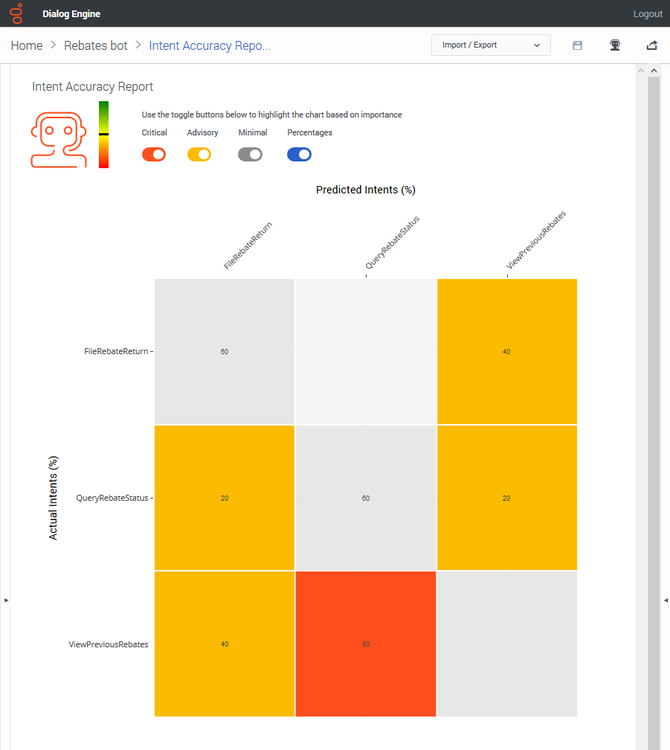Expand the right side panel arrow

[x=666, y=600]
